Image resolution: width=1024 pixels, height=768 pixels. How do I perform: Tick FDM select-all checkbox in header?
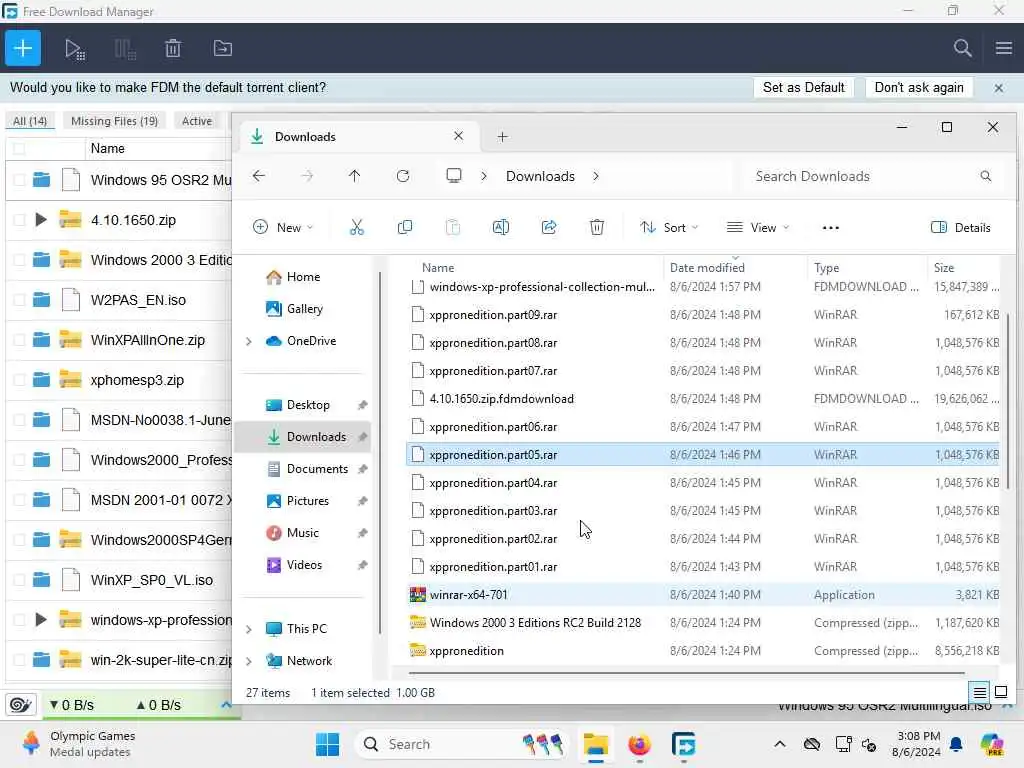pyautogui.click(x=19, y=148)
